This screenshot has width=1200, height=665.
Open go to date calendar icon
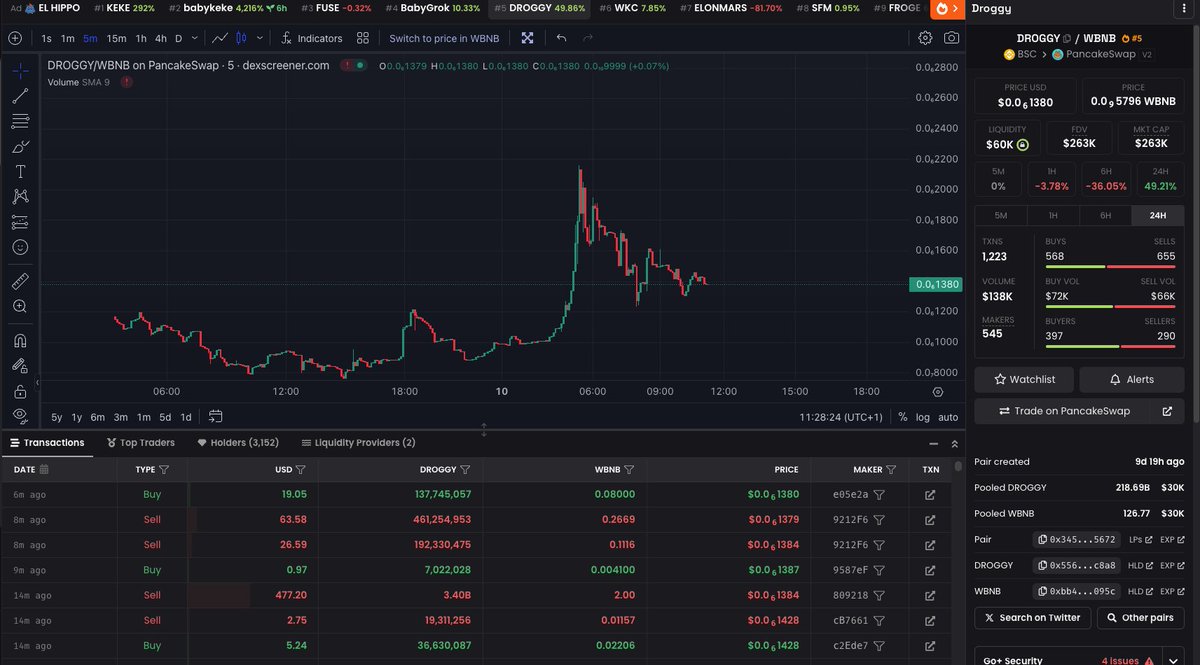[215, 417]
